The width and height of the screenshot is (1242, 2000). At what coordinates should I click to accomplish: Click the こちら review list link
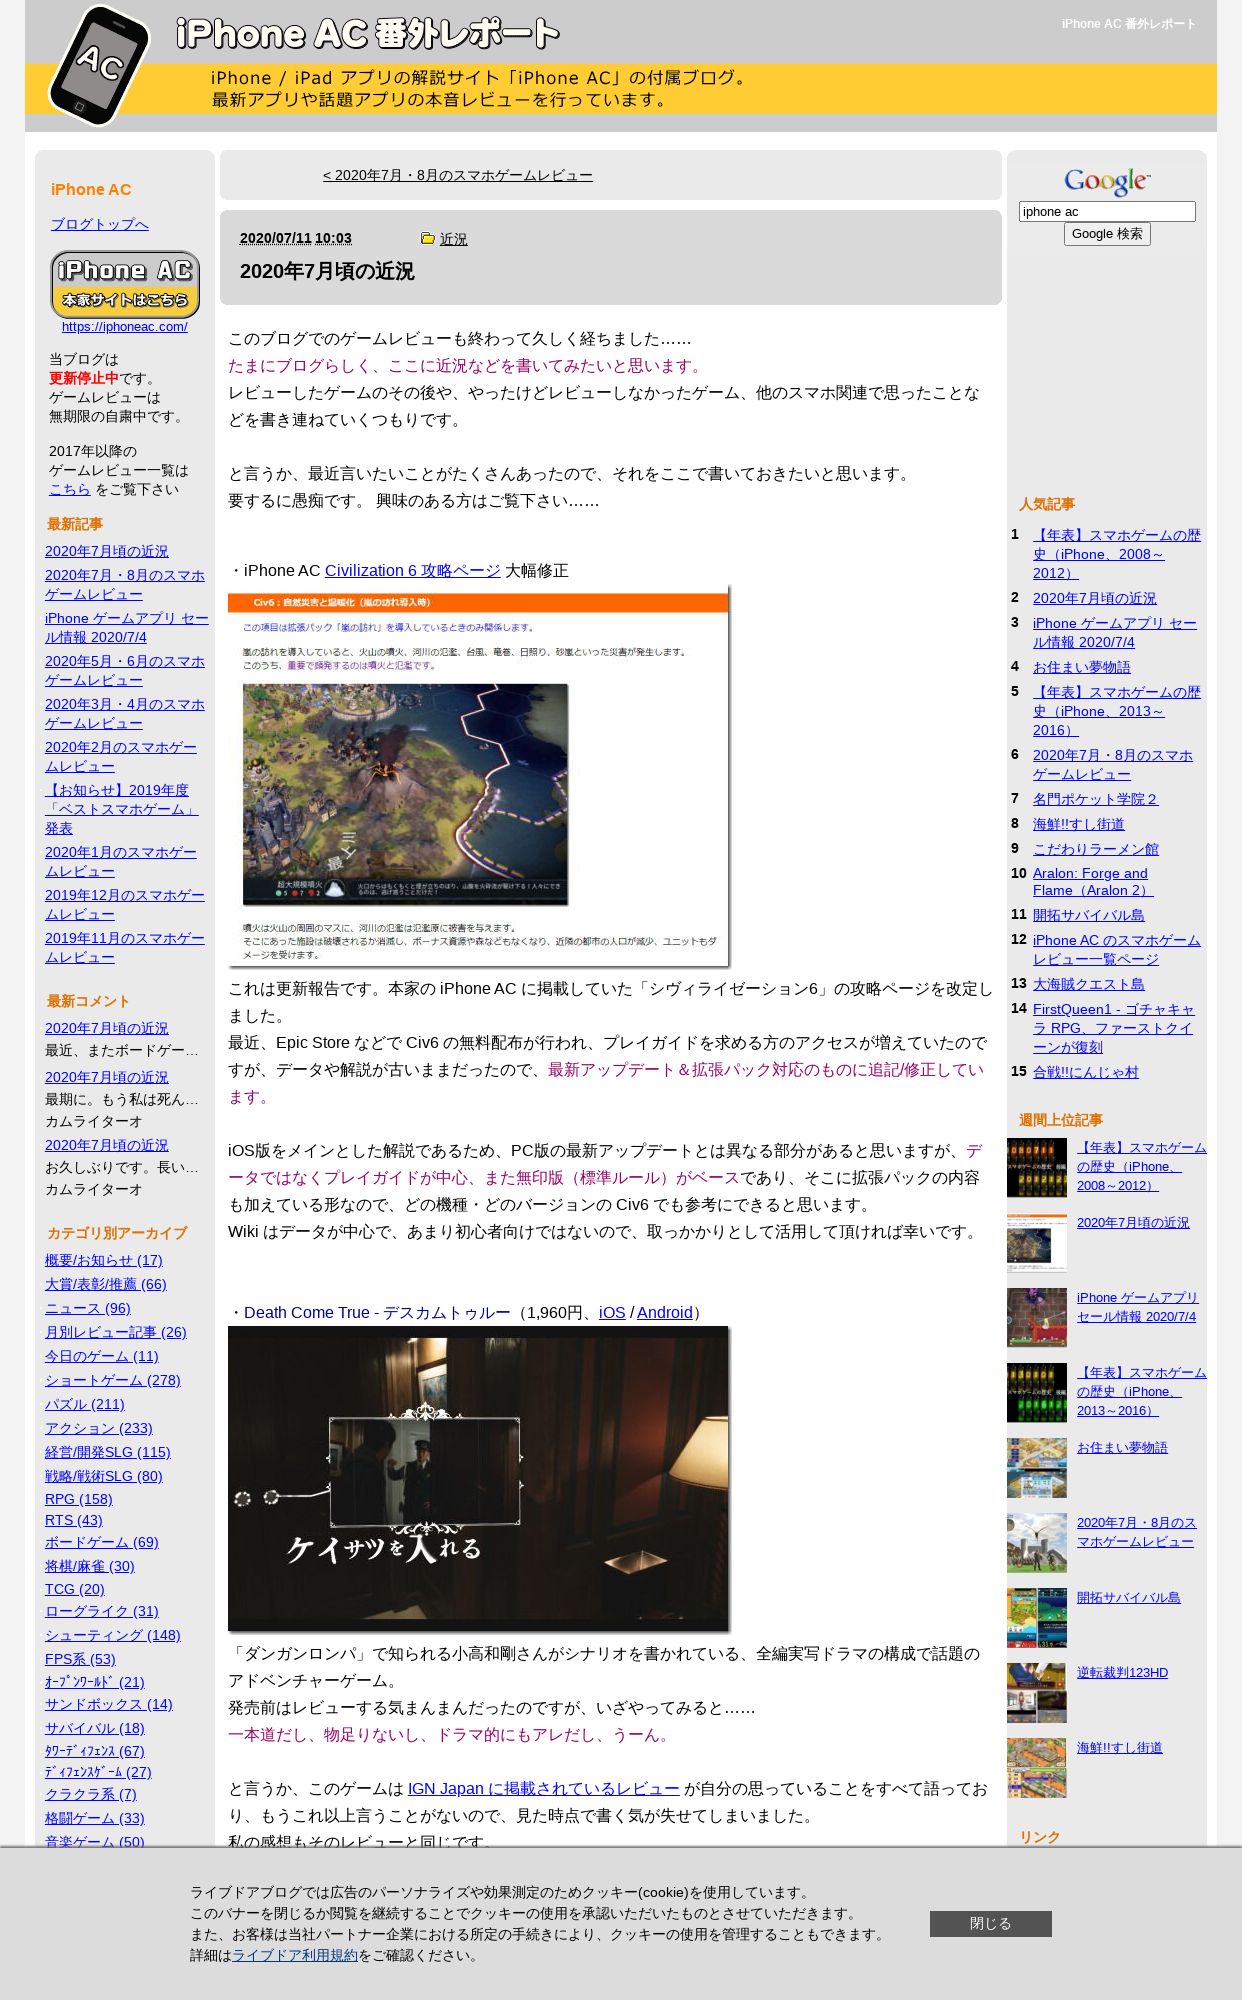tap(69, 489)
